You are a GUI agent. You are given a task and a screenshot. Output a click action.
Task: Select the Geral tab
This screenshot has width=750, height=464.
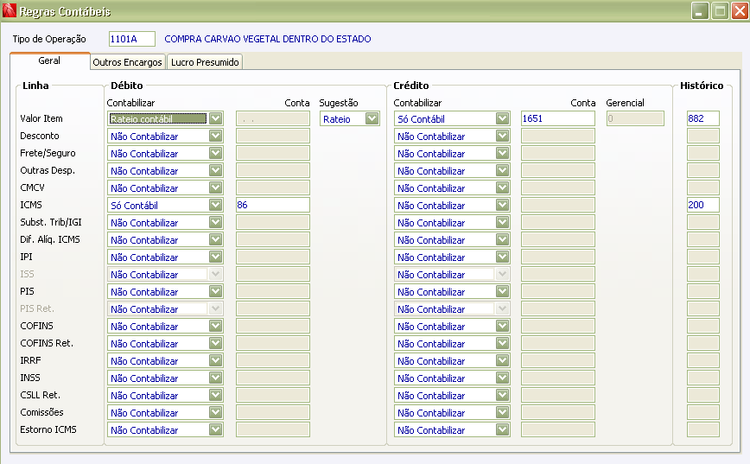49,61
